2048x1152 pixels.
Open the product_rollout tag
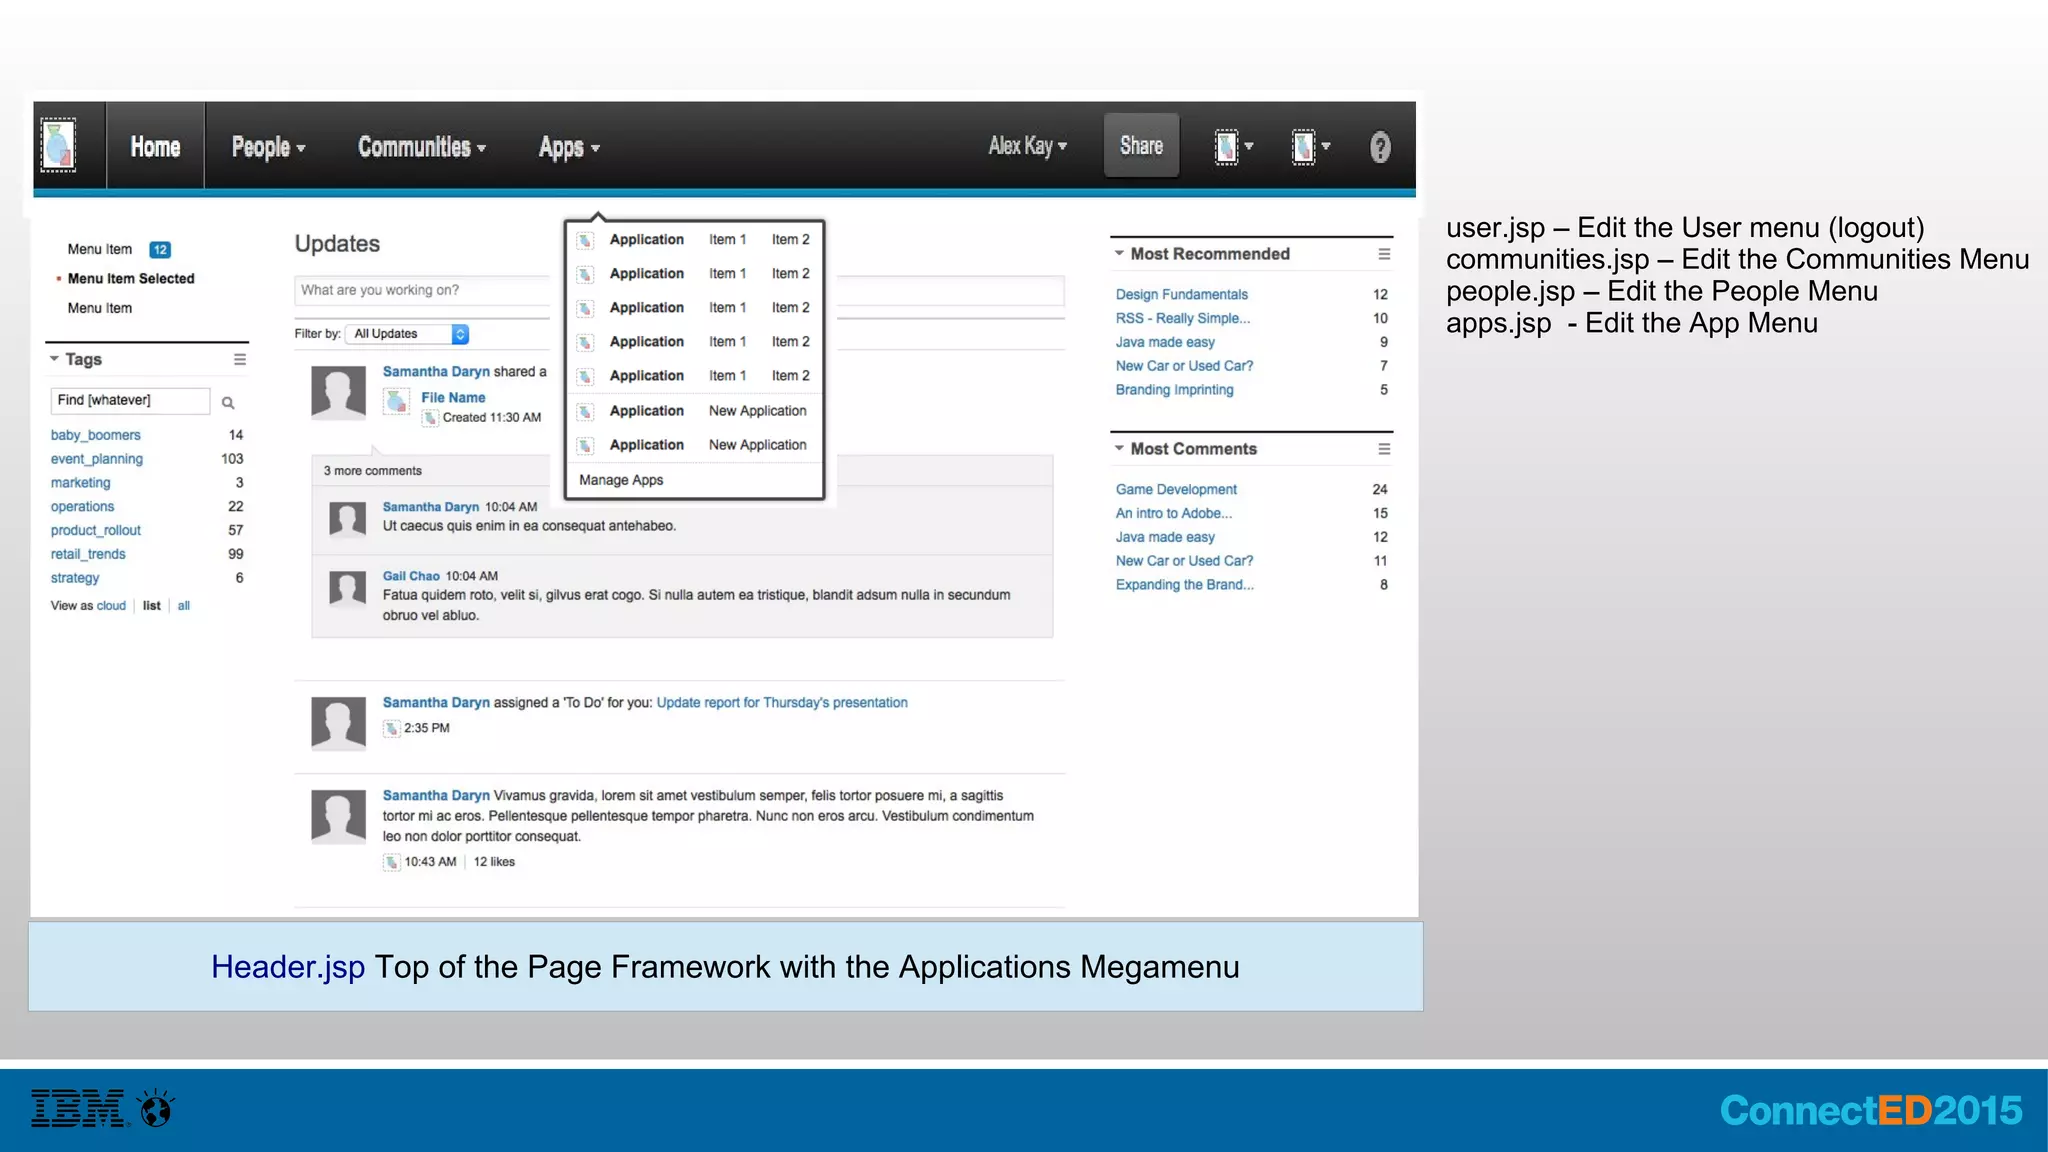96,531
